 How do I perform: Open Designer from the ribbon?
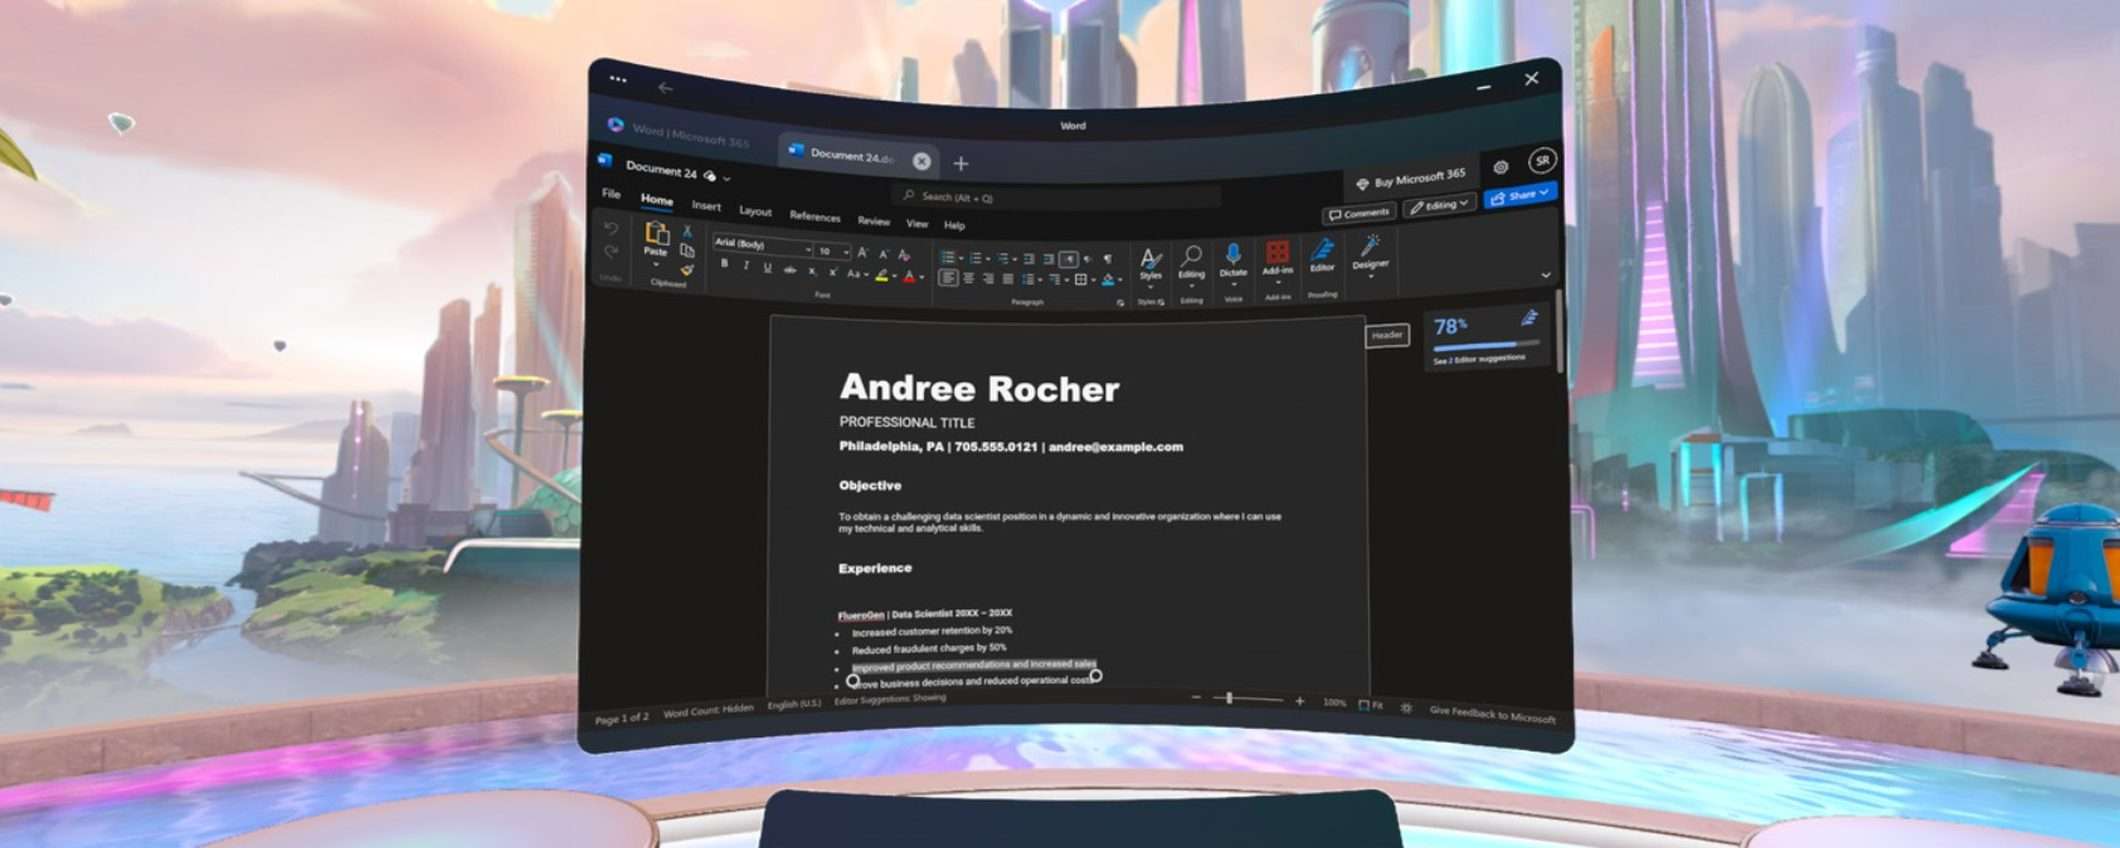[x=1370, y=250]
